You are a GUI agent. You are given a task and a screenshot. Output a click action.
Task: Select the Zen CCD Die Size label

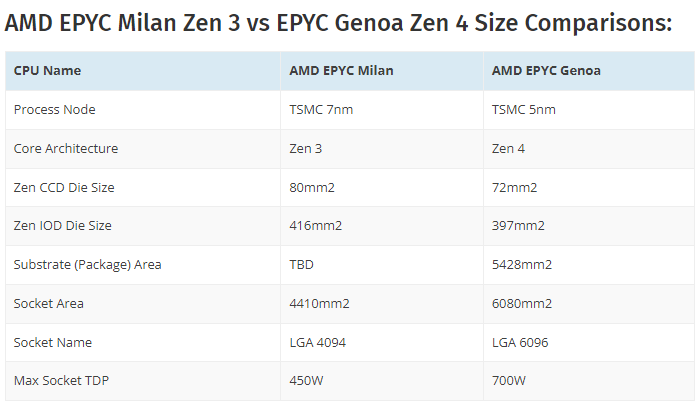(x=64, y=187)
